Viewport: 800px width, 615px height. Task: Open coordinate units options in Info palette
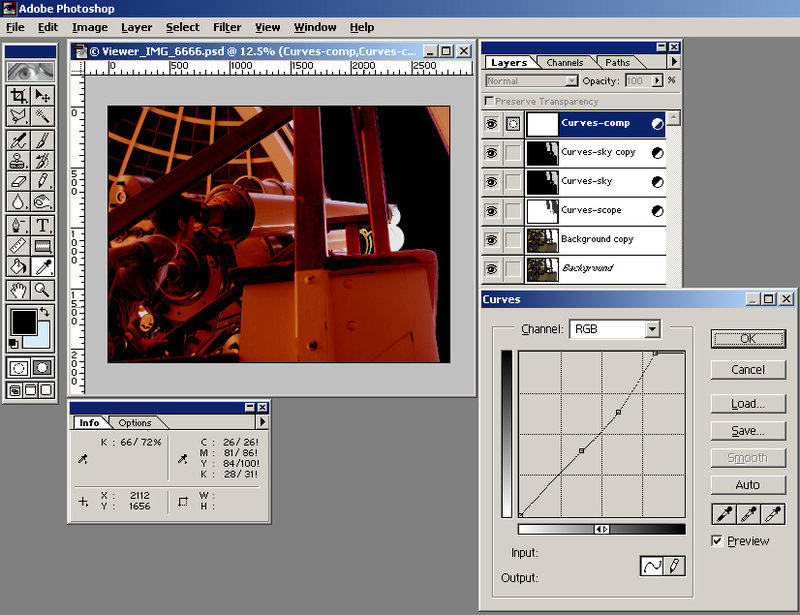click(83, 501)
